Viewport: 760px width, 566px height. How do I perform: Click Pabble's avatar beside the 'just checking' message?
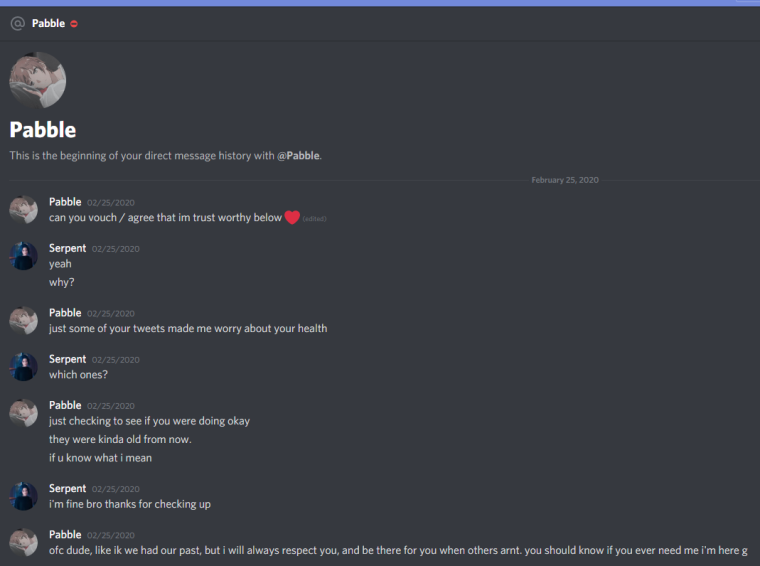23,413
